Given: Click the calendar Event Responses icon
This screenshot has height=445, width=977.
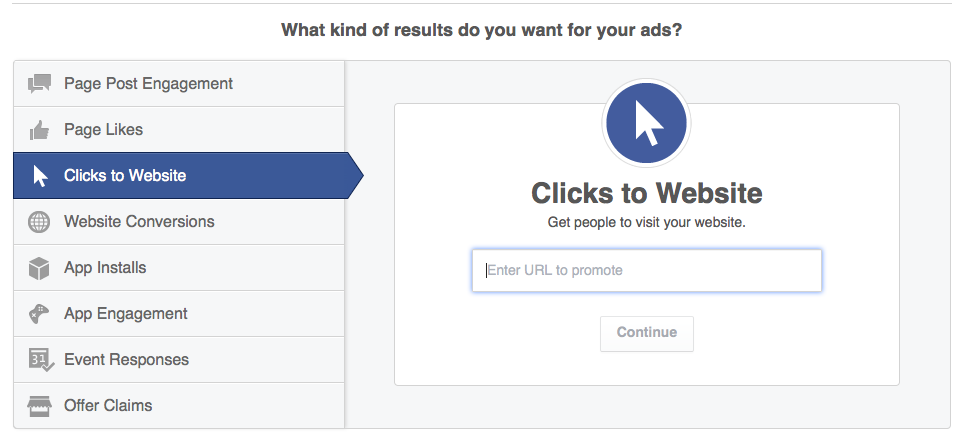Looking at the screenshot, I should point(41,360).
